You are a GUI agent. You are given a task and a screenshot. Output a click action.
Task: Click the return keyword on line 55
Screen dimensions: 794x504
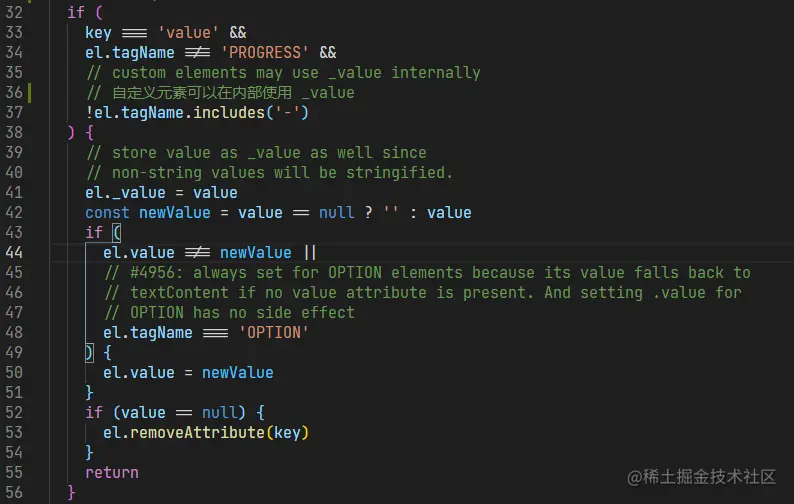coord(111,473)
